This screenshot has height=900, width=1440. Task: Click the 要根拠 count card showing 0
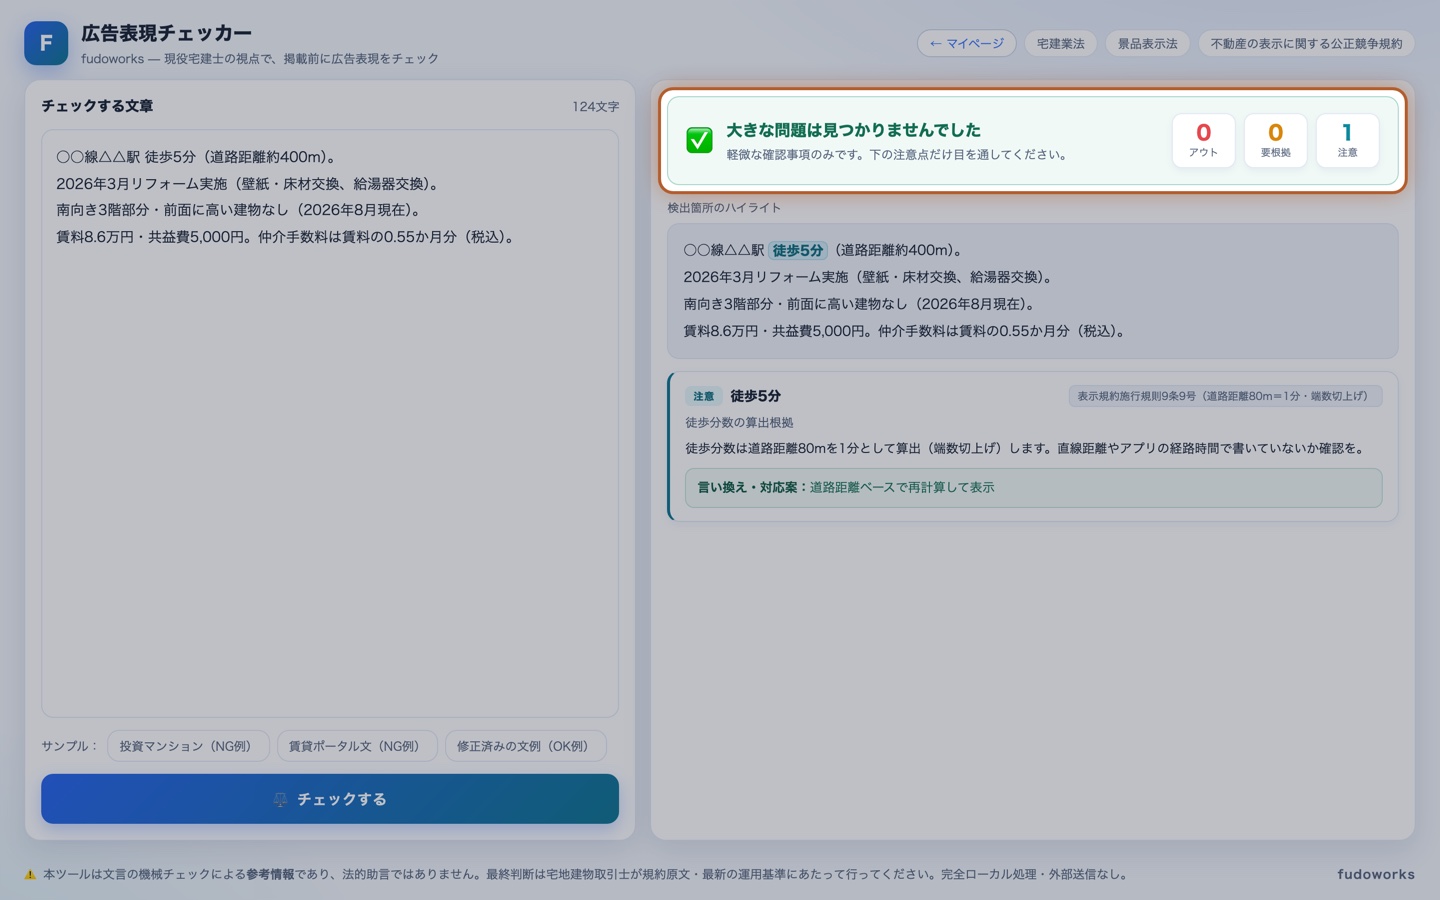1275,140
